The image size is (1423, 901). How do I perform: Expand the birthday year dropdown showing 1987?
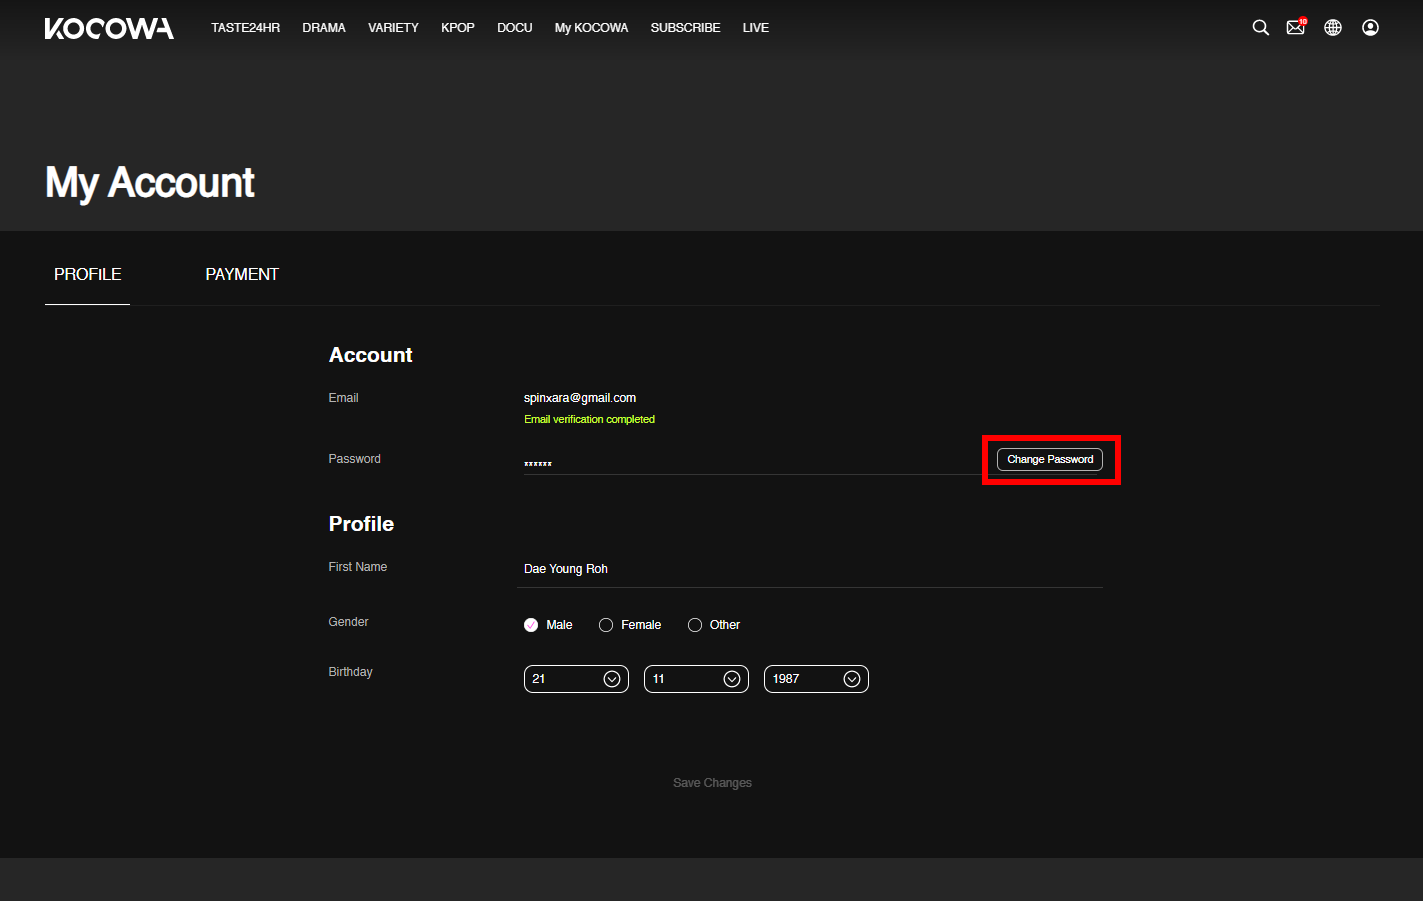pyautogui.click(x=816, y=679)
